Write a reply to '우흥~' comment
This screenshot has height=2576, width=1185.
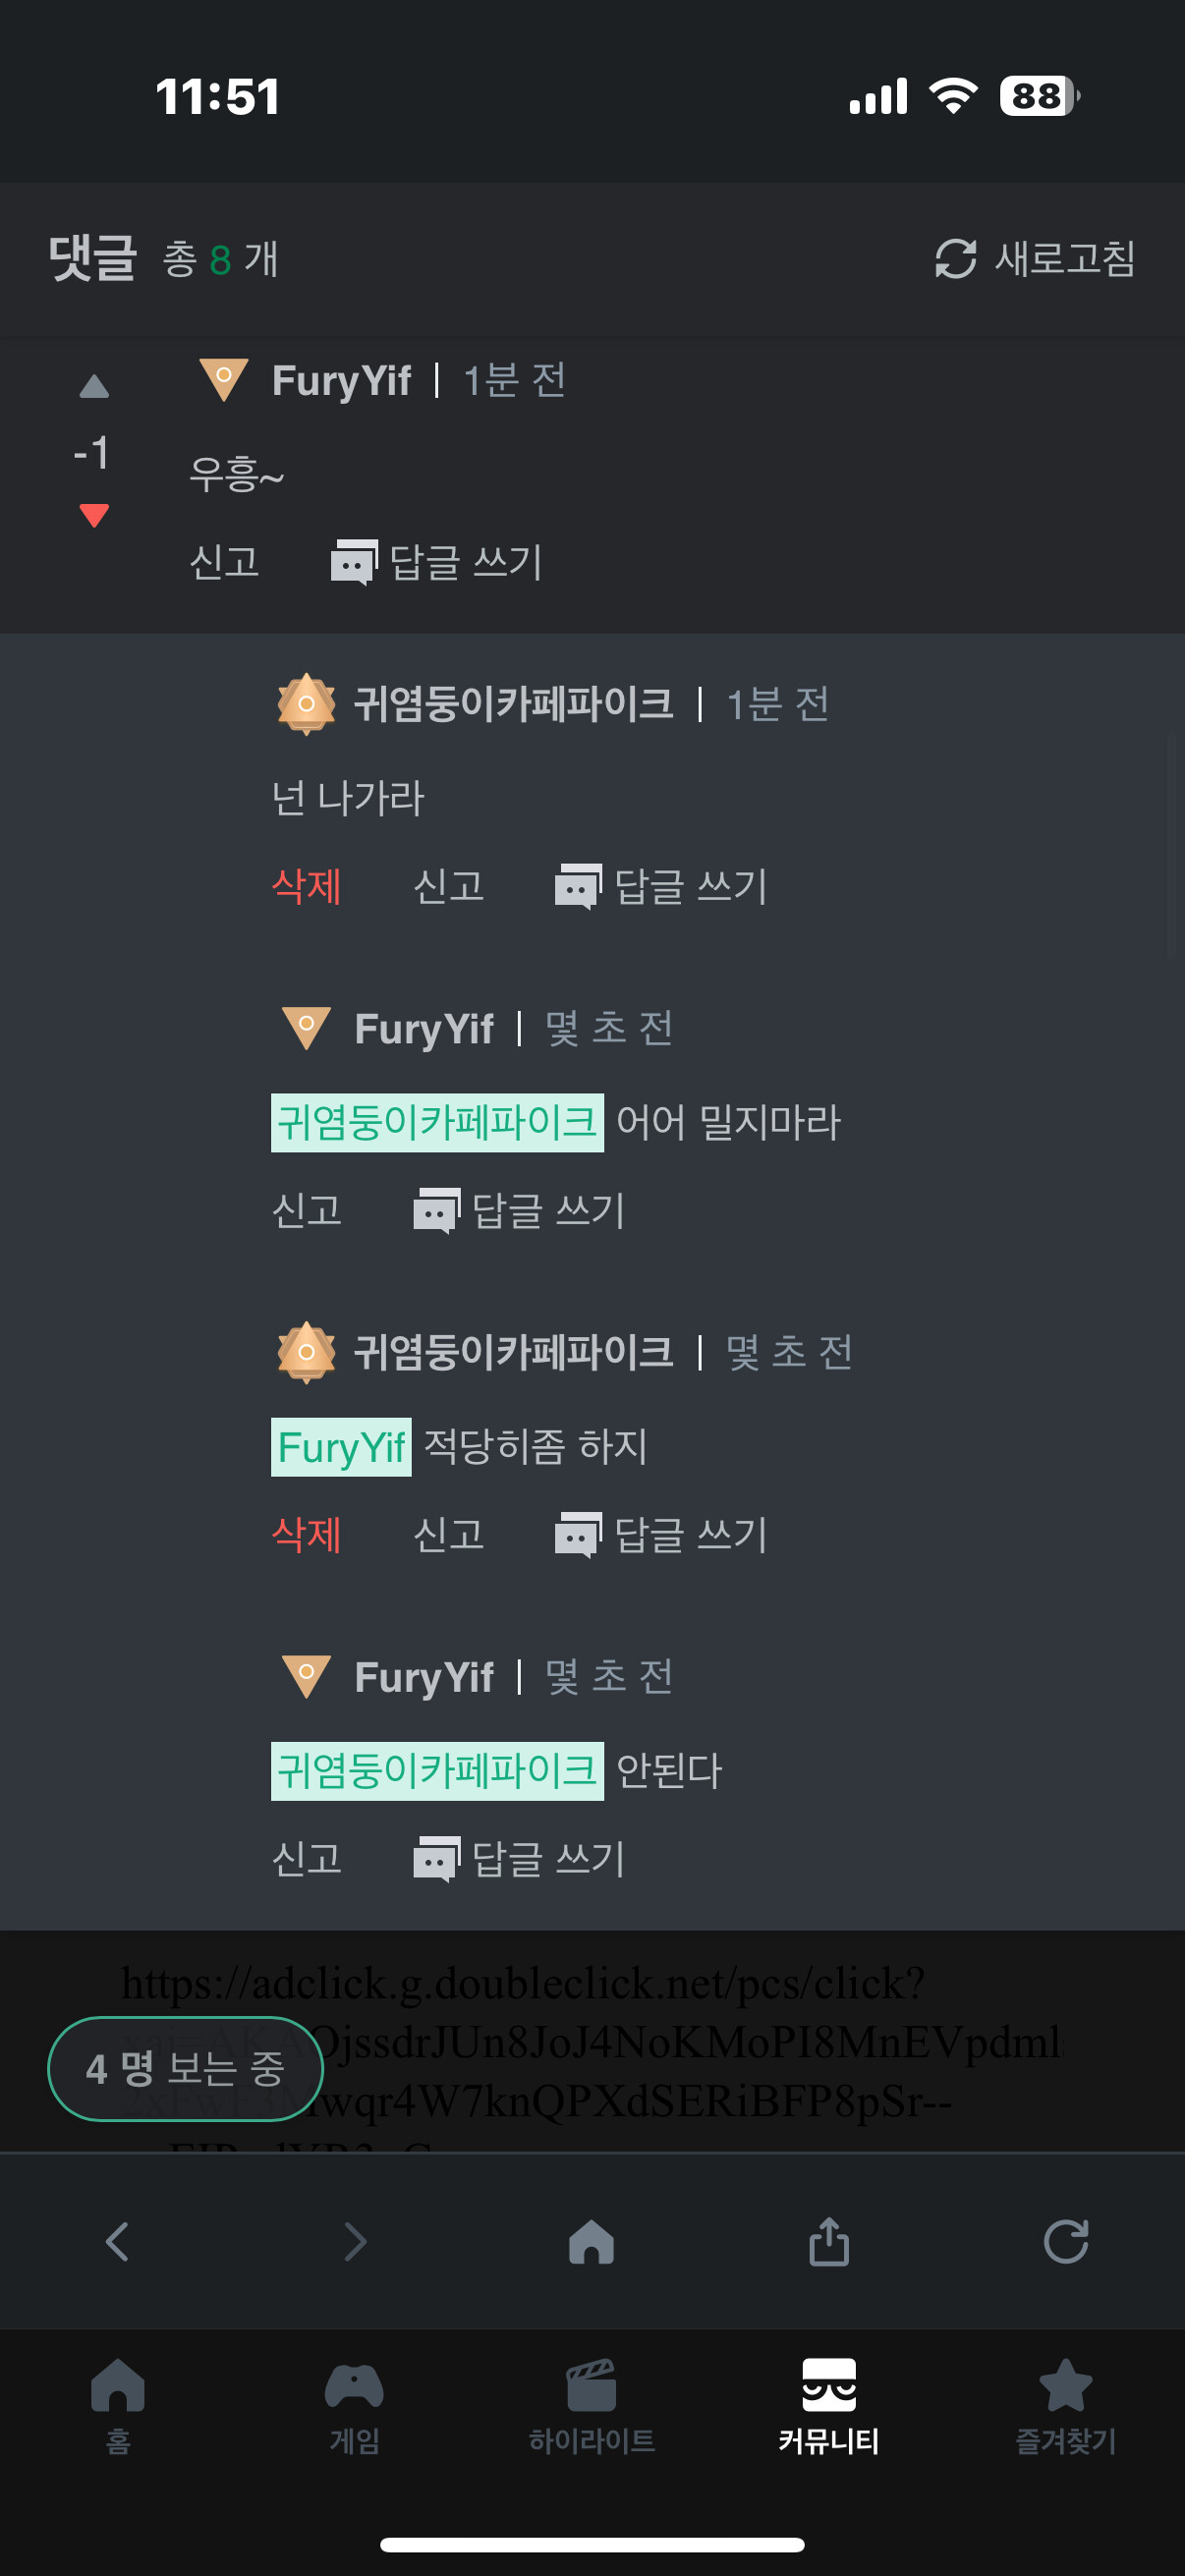coord(437,562)
